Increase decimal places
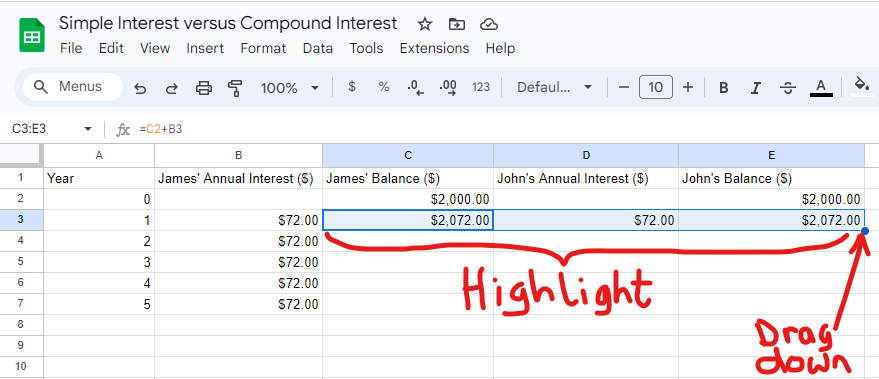The width and height of the screenshot is (879, 379). (448, 87)
